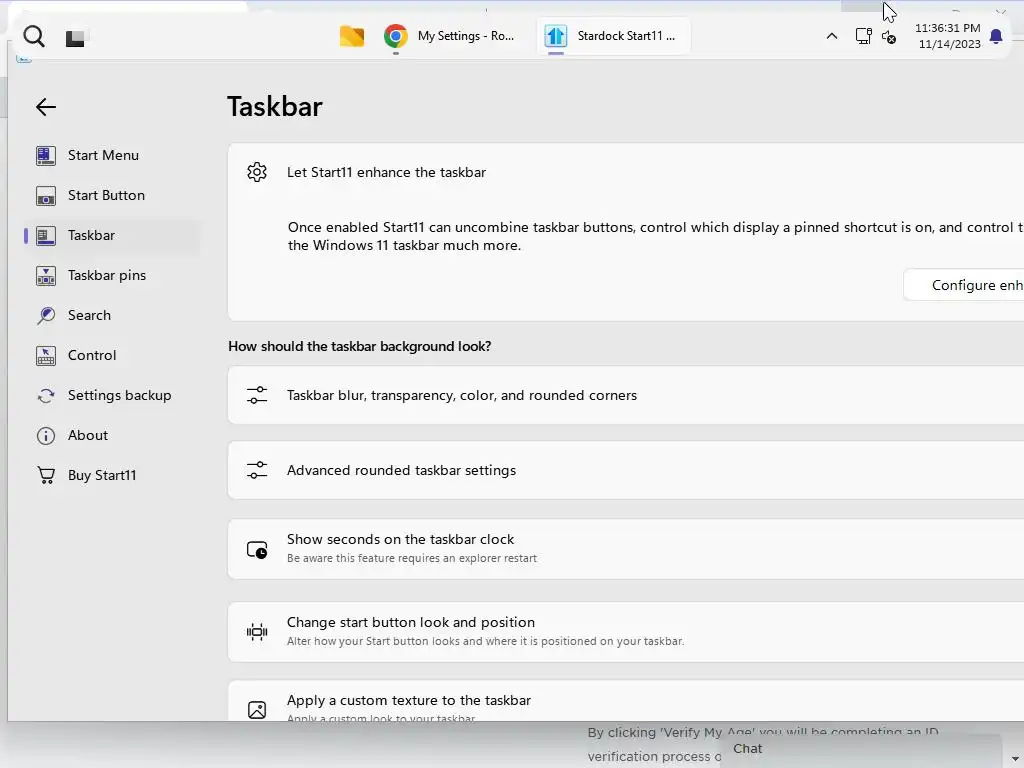Open Taskbar blur, transparency, color settings
The image size is (1024, 768).
(626, 395)
